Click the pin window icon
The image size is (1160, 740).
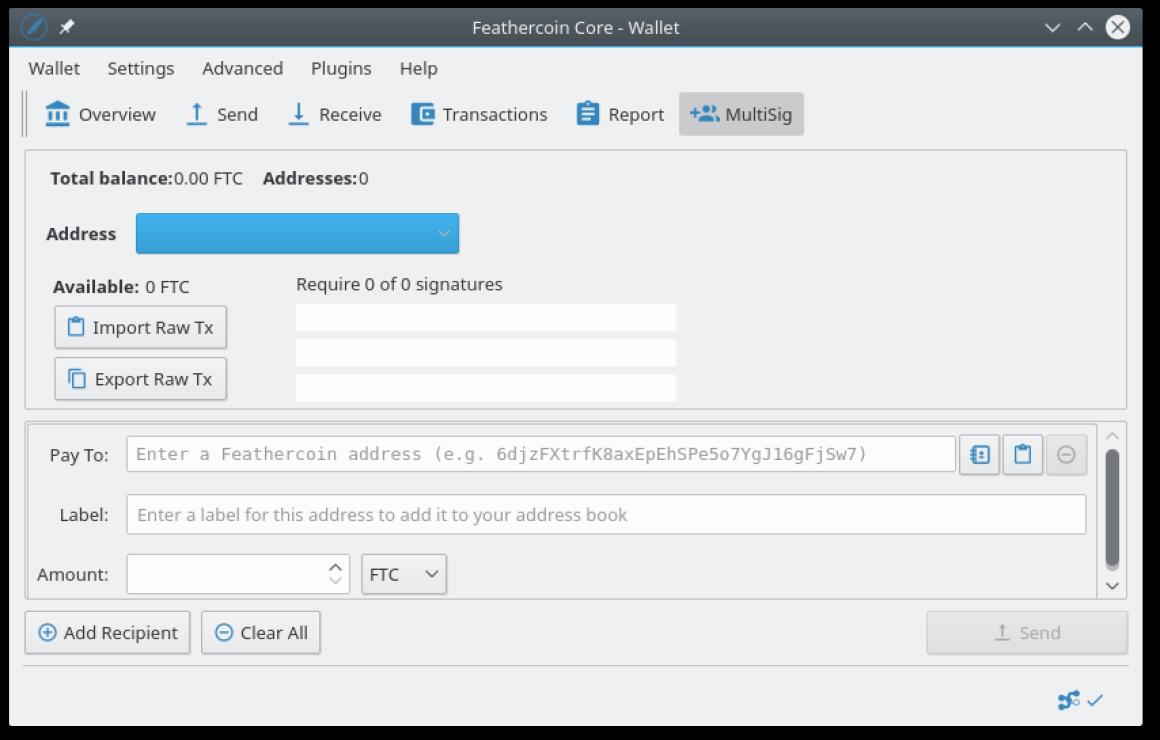pos(67,27)
